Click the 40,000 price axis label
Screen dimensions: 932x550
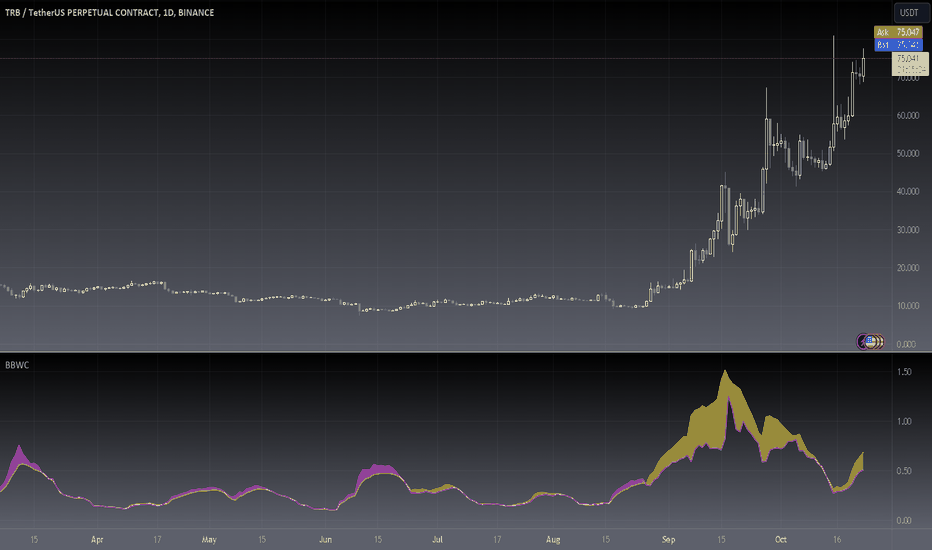pyautogui.click(x=908, y=191)
